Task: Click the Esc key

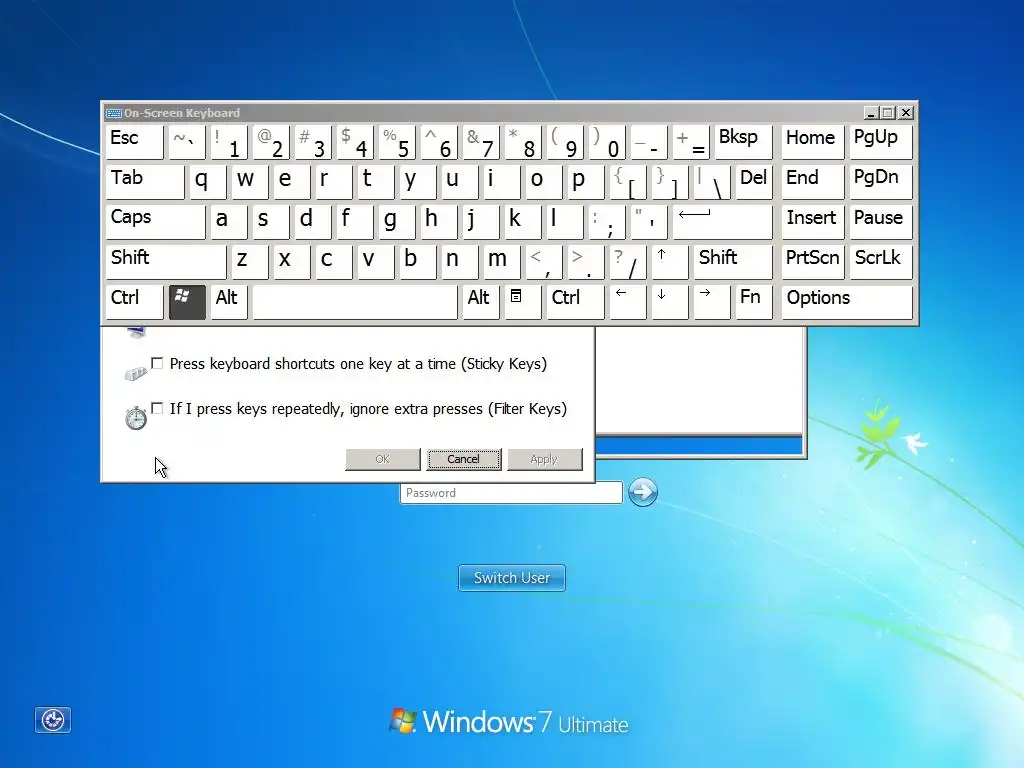Action: click(135, 142)
